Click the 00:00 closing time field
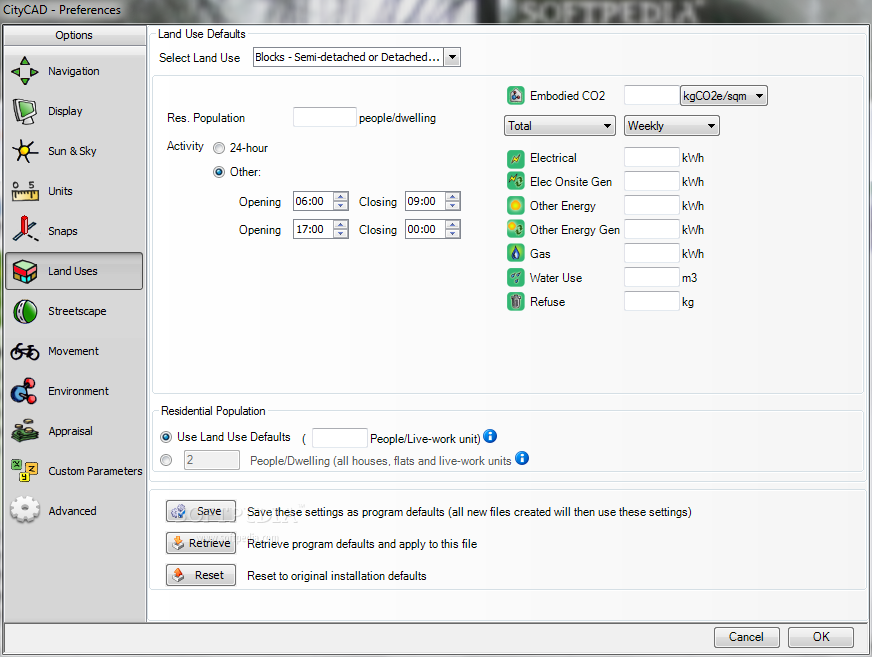872x657 pixels. (425, 229)
